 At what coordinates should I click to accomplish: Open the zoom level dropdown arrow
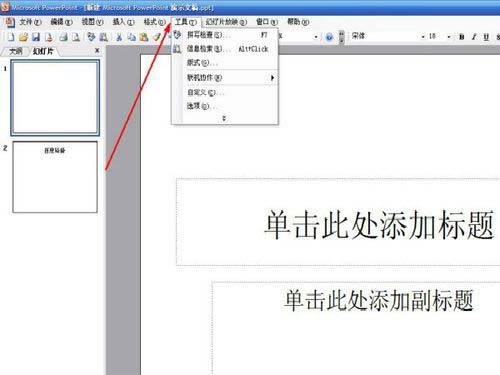[316, 37]
